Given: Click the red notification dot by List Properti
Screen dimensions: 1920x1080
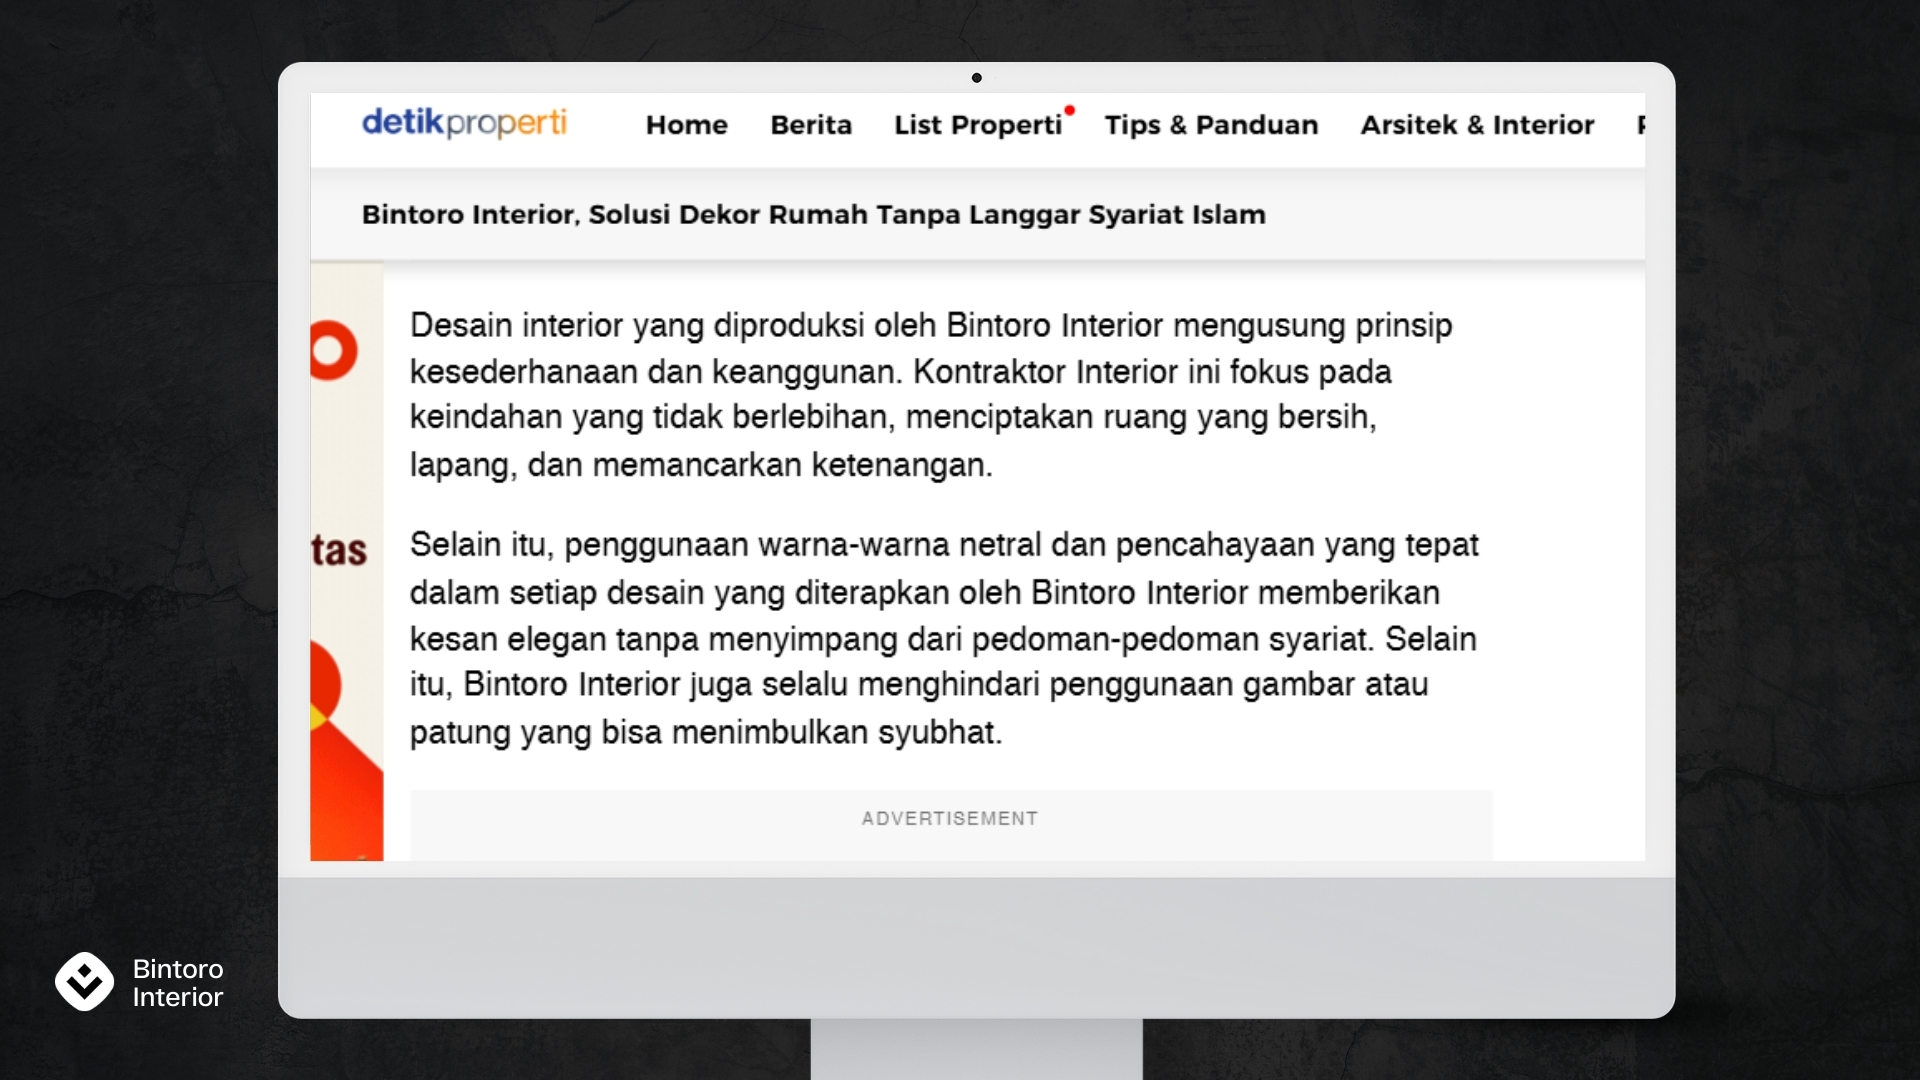Looking at the screenshot, I should tap(1069, 110).
